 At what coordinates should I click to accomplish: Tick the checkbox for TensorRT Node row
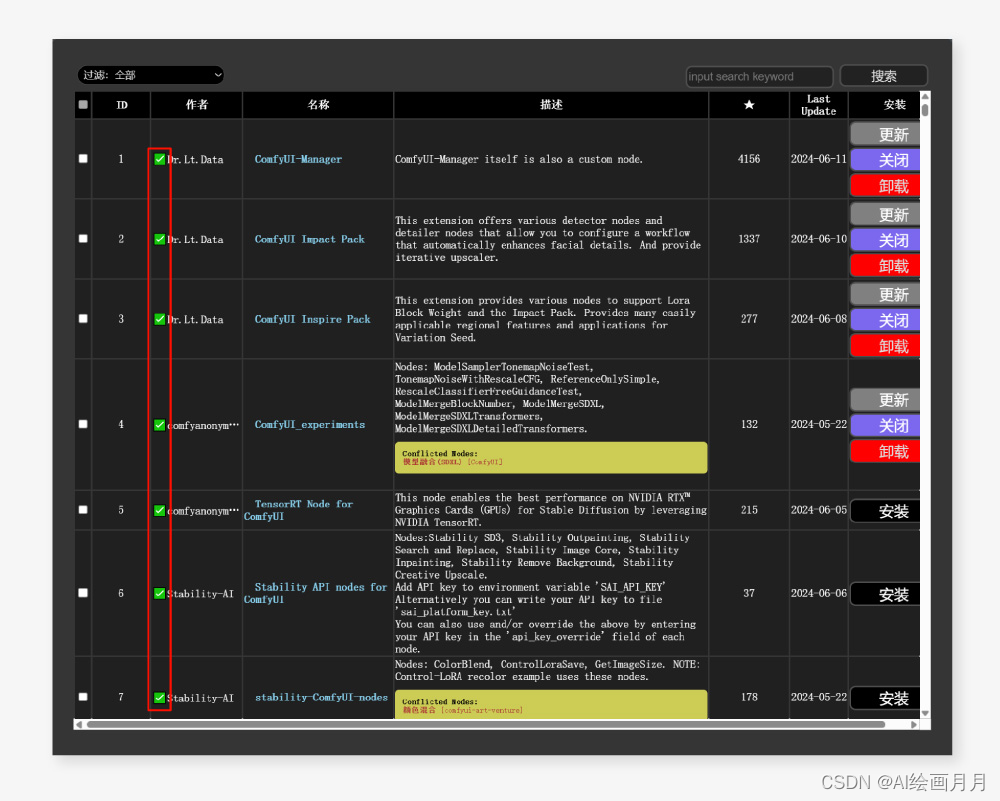pyautogui.click(x=83, y=510)
